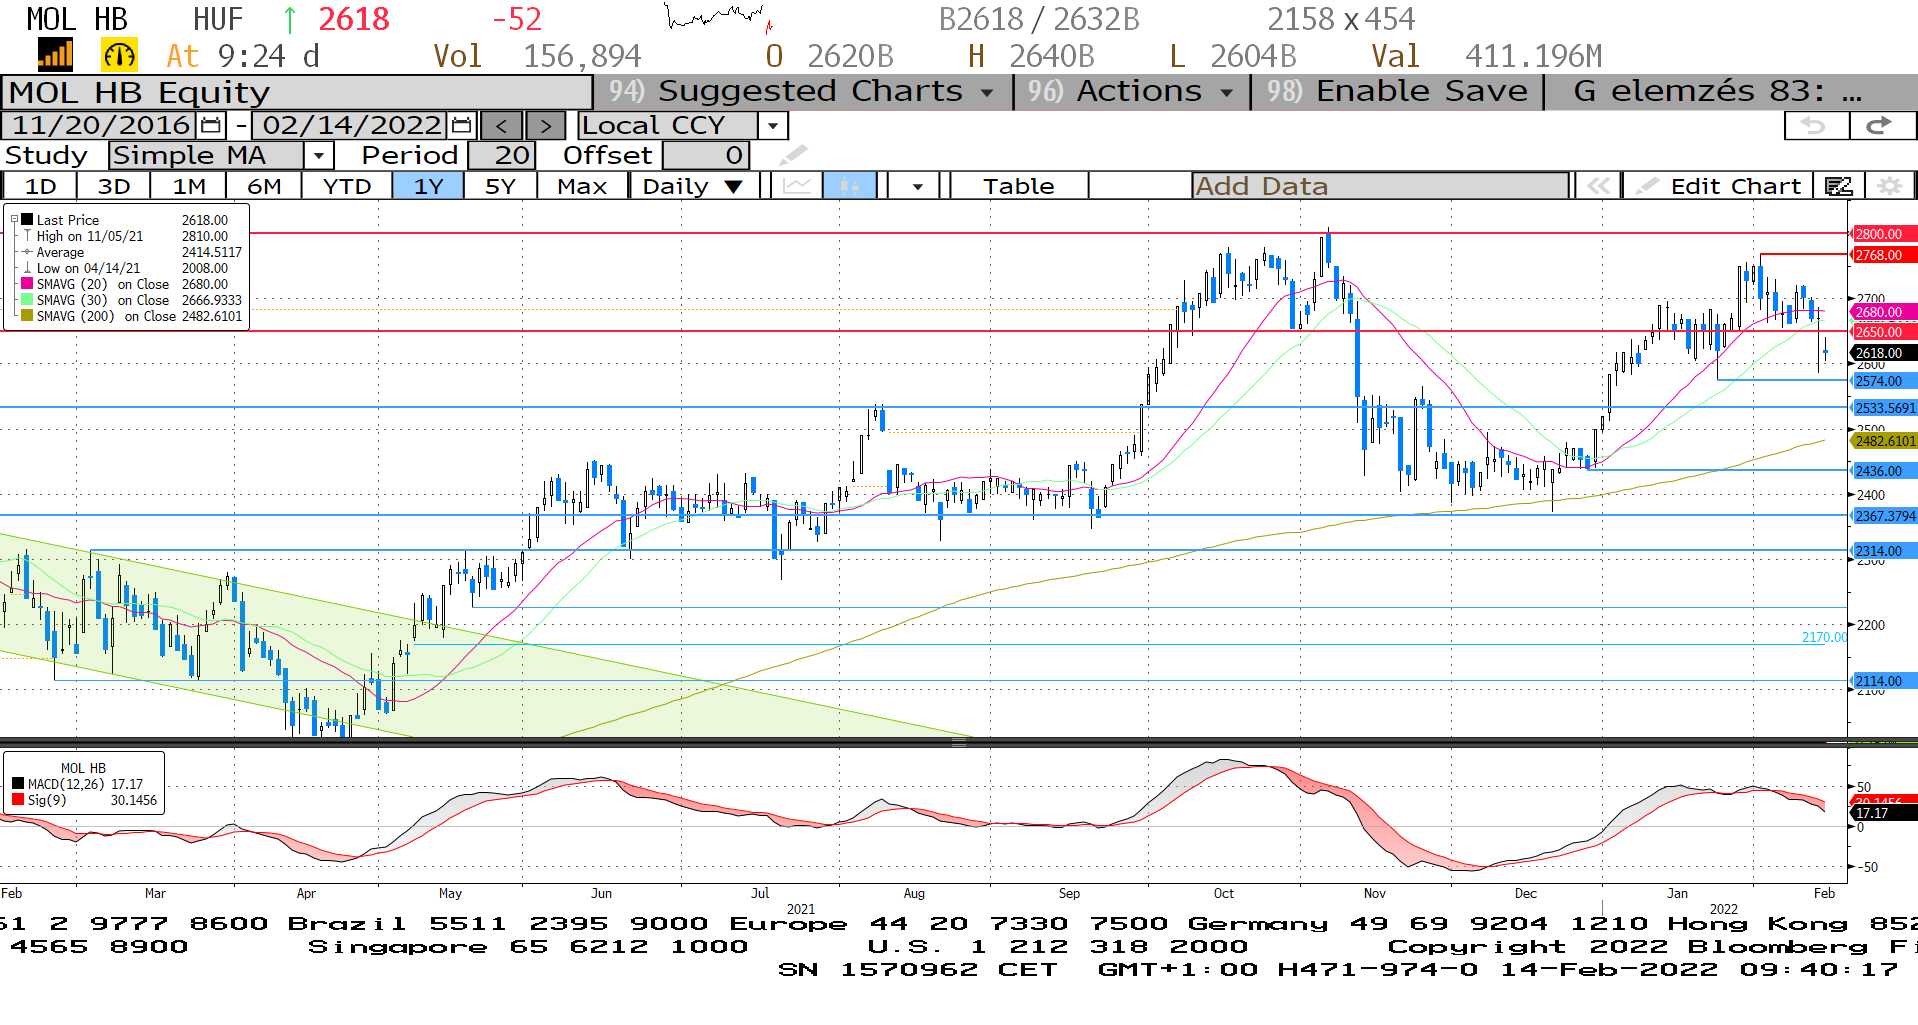
Task: Click the end date field 02/14/2022
Action: coord(351,125)
